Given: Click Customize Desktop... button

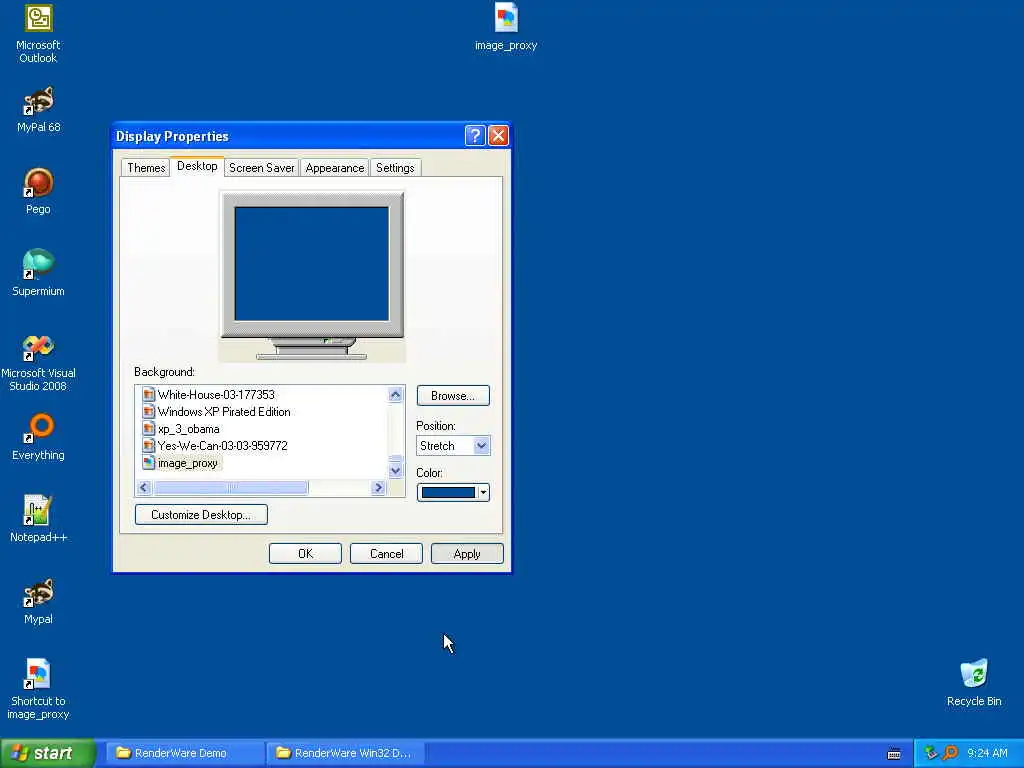Looking at the screenshot, I should click(x=201, y=515).
